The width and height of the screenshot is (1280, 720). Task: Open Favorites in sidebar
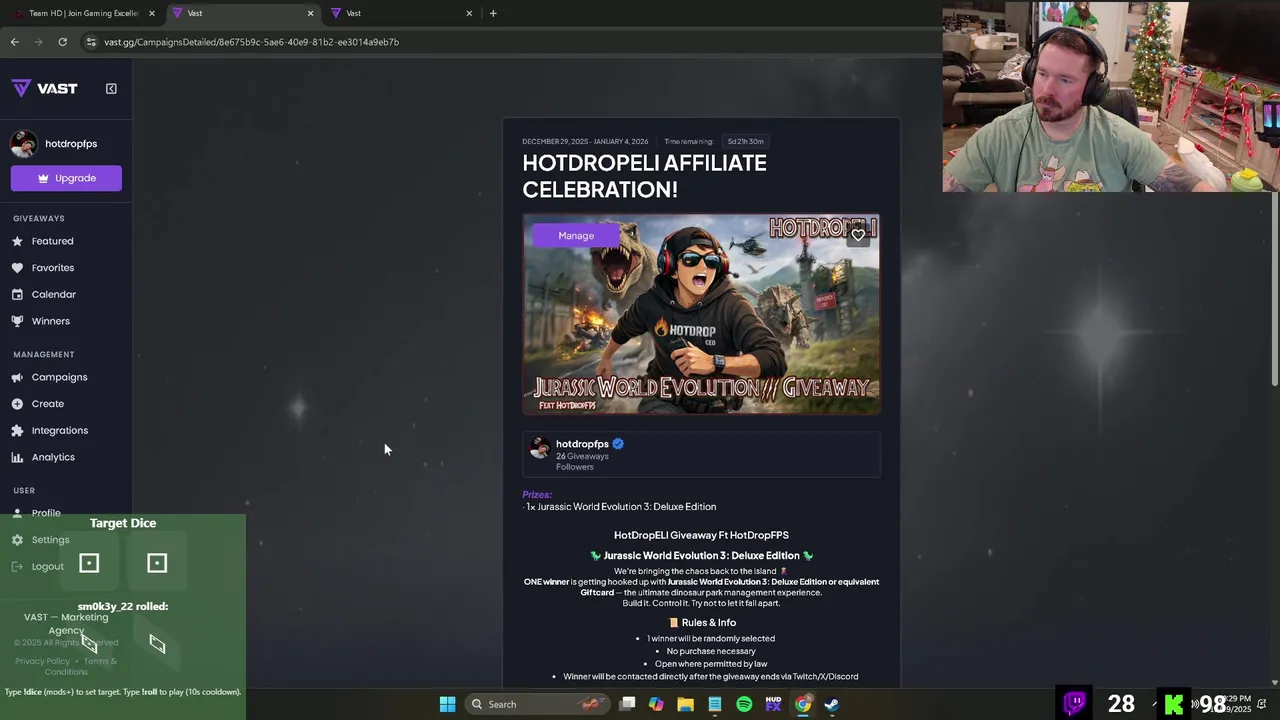[53, 268]
